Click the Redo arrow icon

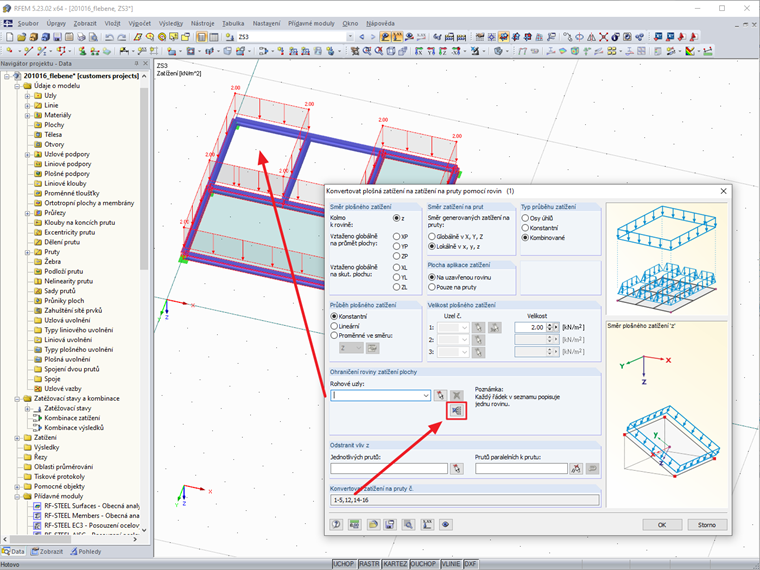tap(122, 37)
